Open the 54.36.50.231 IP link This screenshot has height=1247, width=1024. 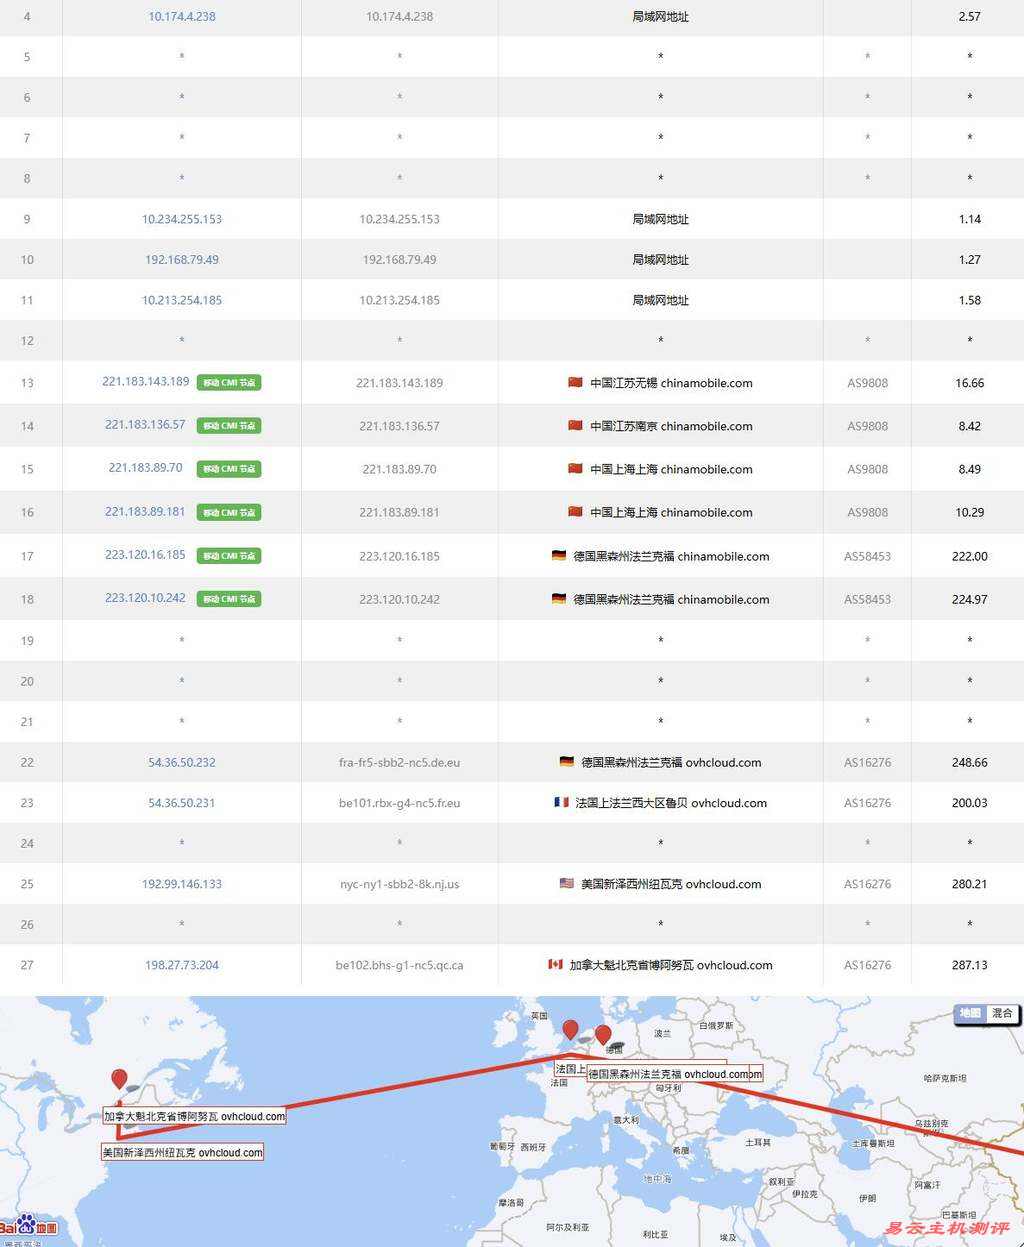pyautogui.click(x=182, y=803)
